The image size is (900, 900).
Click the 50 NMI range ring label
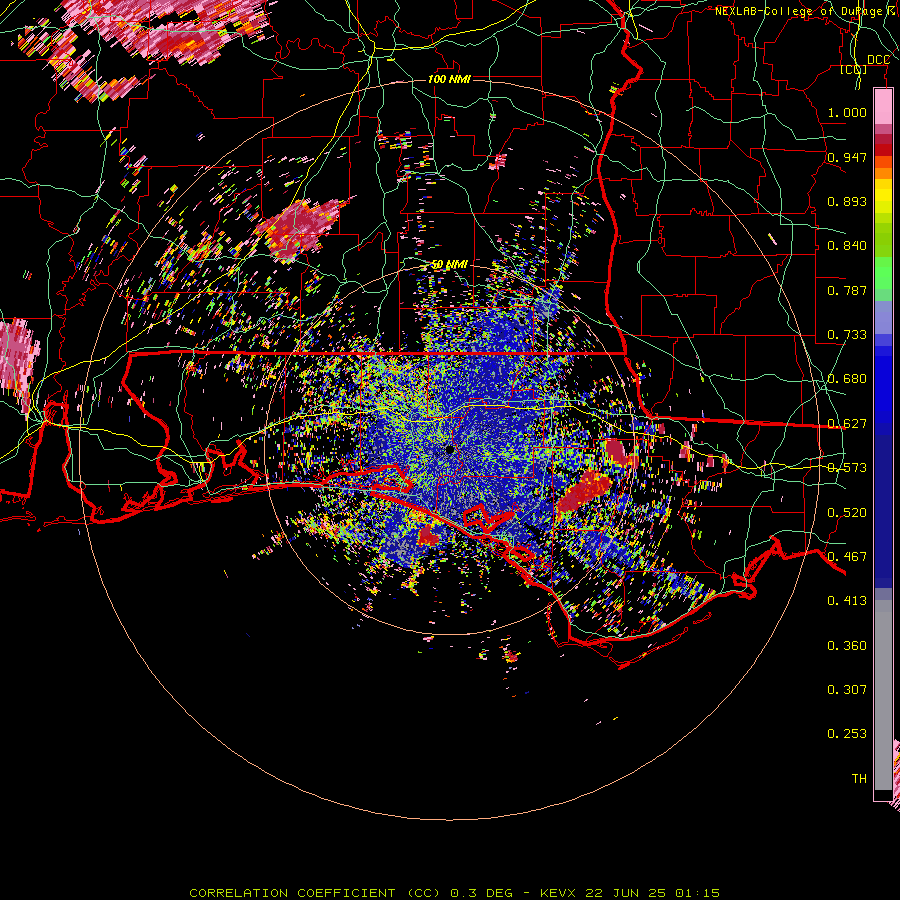(x=449, y=264)
